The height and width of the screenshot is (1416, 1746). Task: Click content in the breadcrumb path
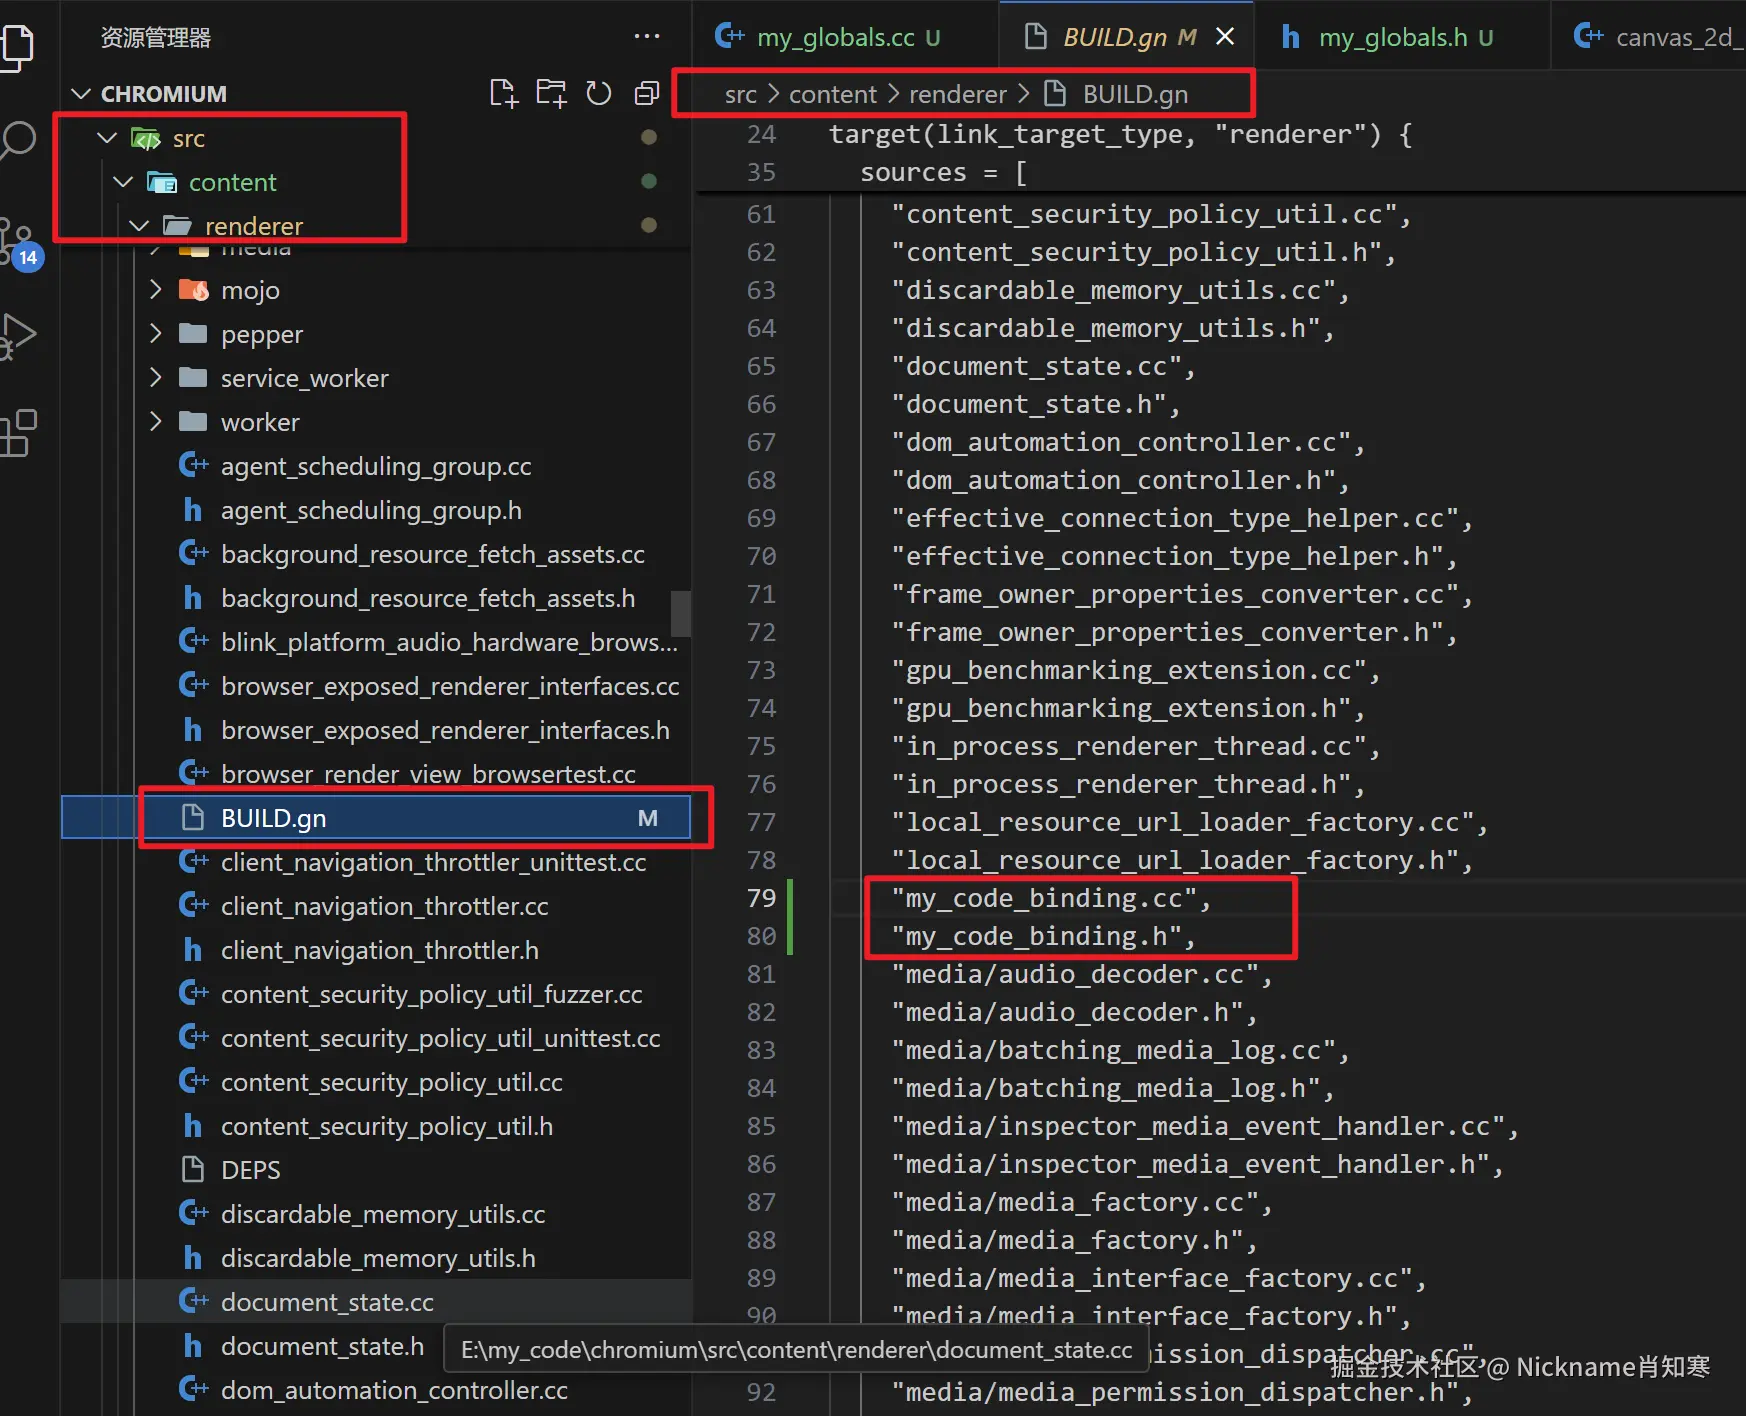[x=832, y=94]
